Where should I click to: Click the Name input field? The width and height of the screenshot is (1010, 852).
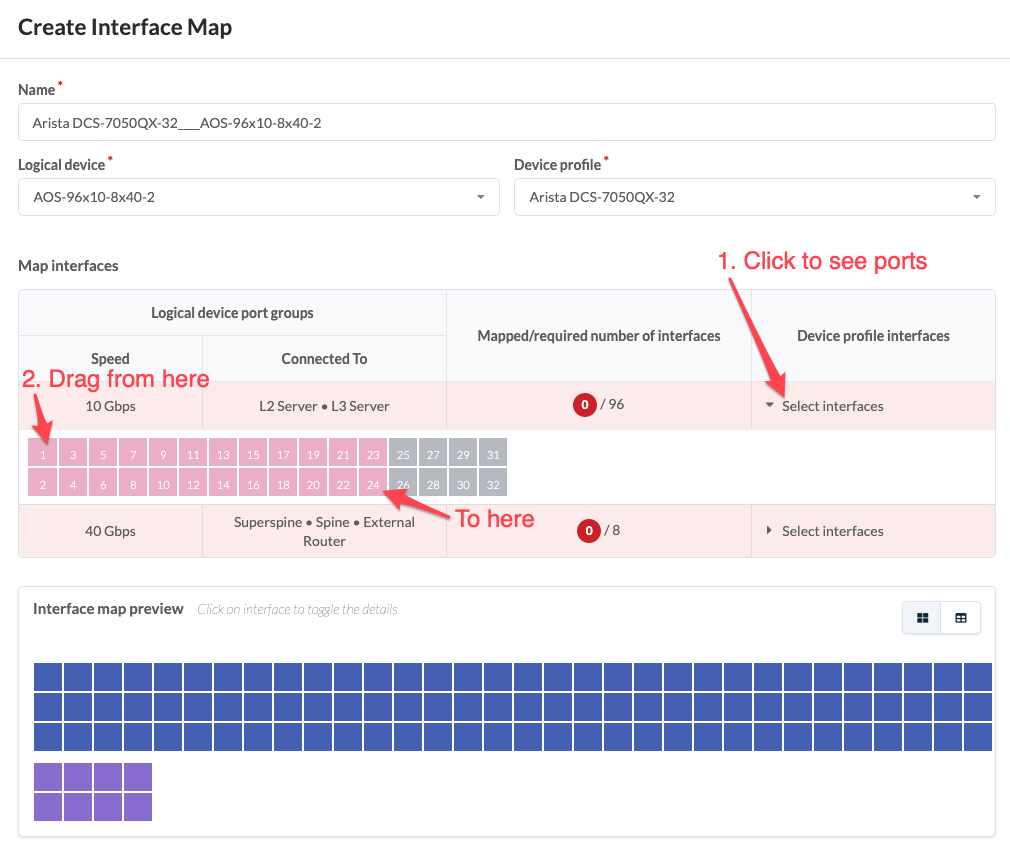pyautogui.click(x=506, y=123)
